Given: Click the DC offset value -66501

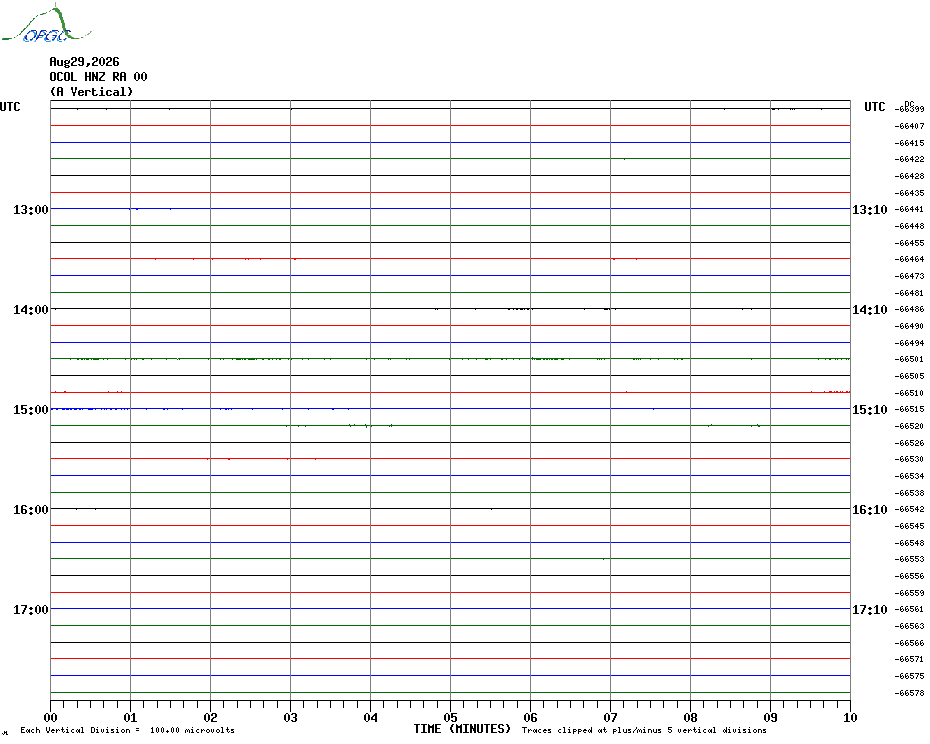Looking at the screenshot, I should (x=909, y=360).
